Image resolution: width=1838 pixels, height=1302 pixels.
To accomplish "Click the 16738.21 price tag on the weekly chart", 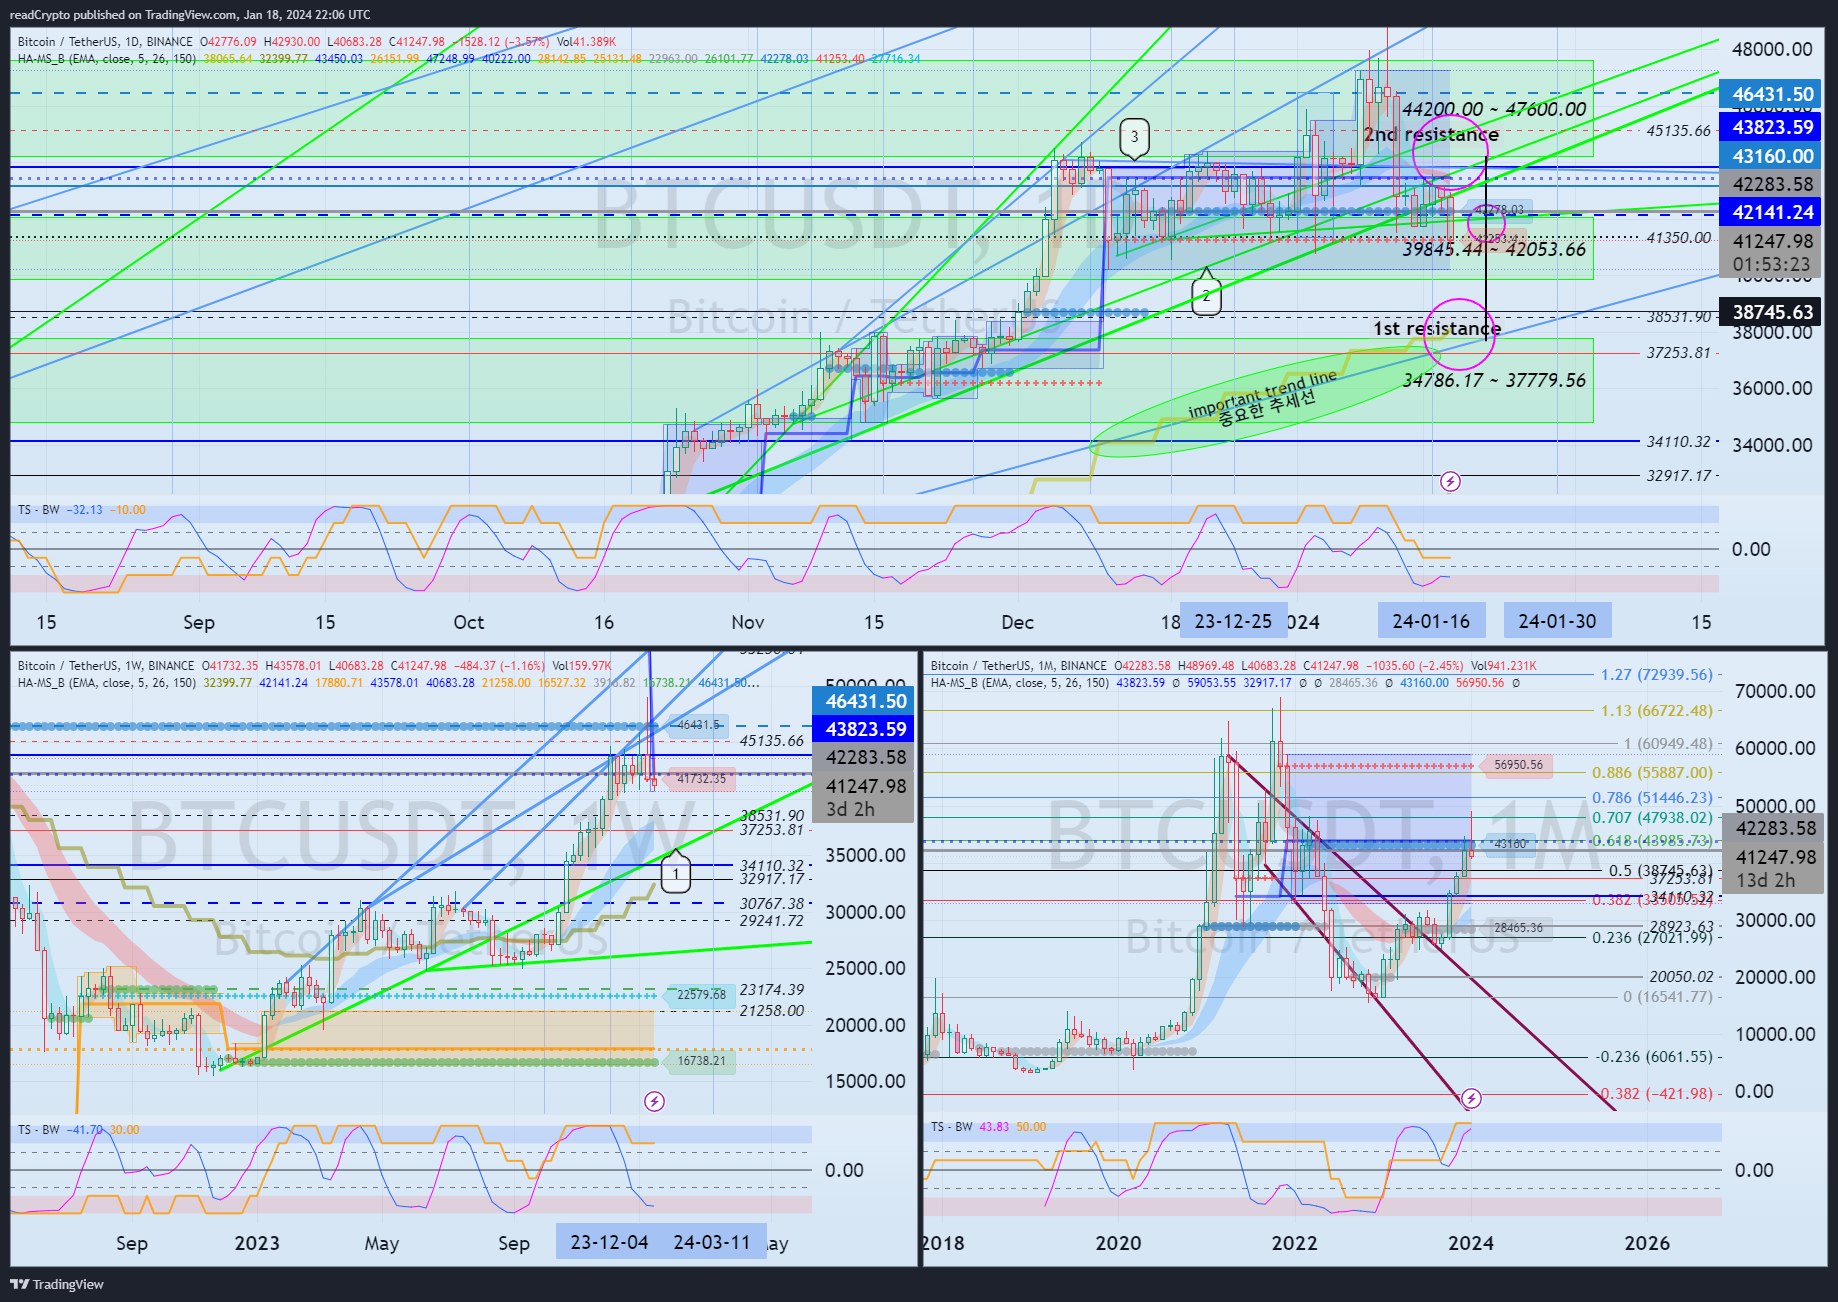I will (x=701, y=1061).
